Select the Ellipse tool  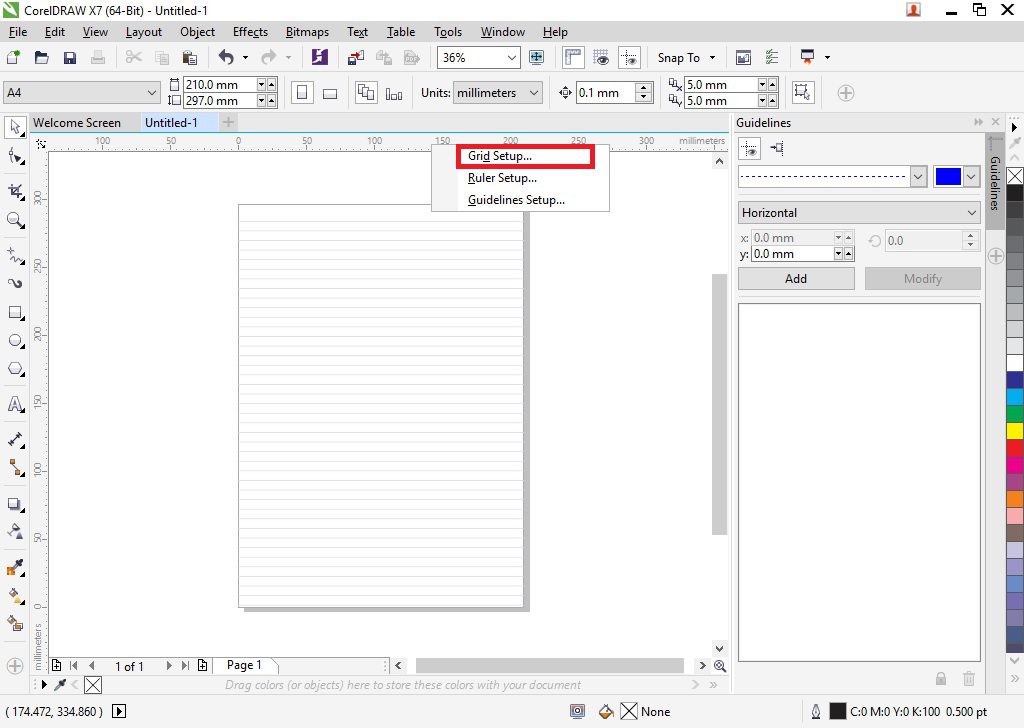(15, 341)
